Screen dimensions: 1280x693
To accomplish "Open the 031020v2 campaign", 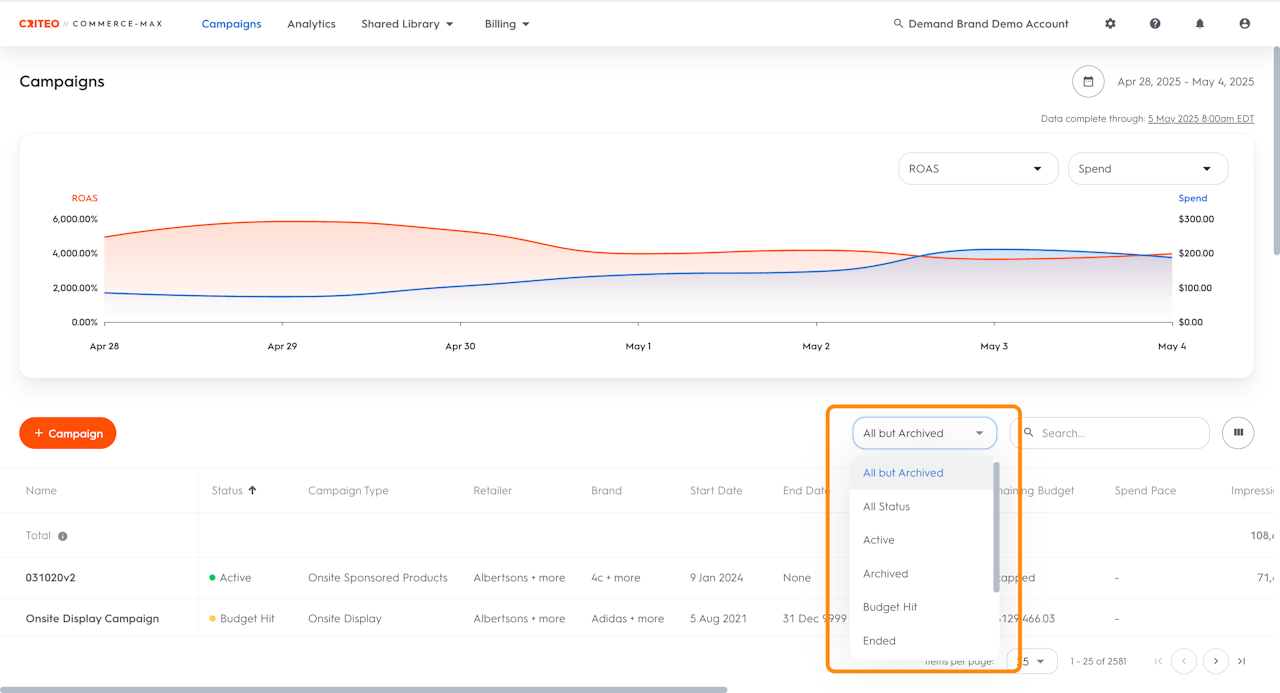I will 52,578.
